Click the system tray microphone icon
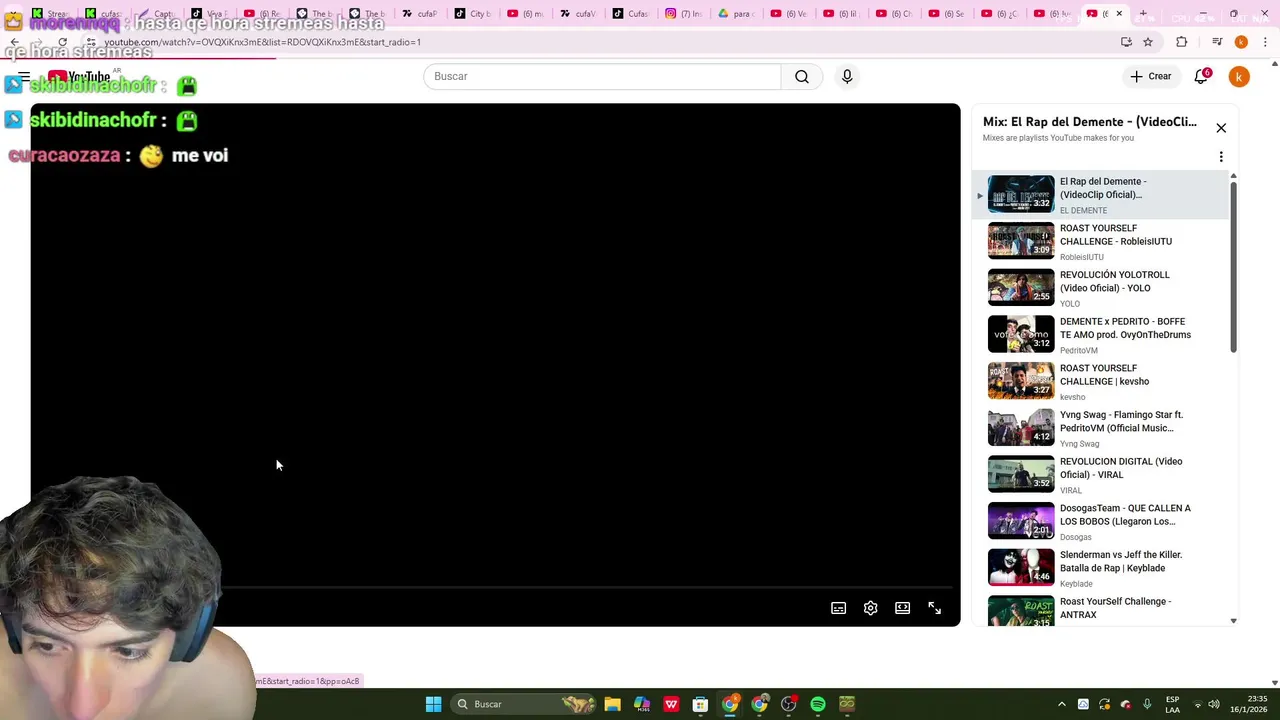The width and height of the screenshot is (1280, 720). pyautogui.click(x=1147, y=704)
